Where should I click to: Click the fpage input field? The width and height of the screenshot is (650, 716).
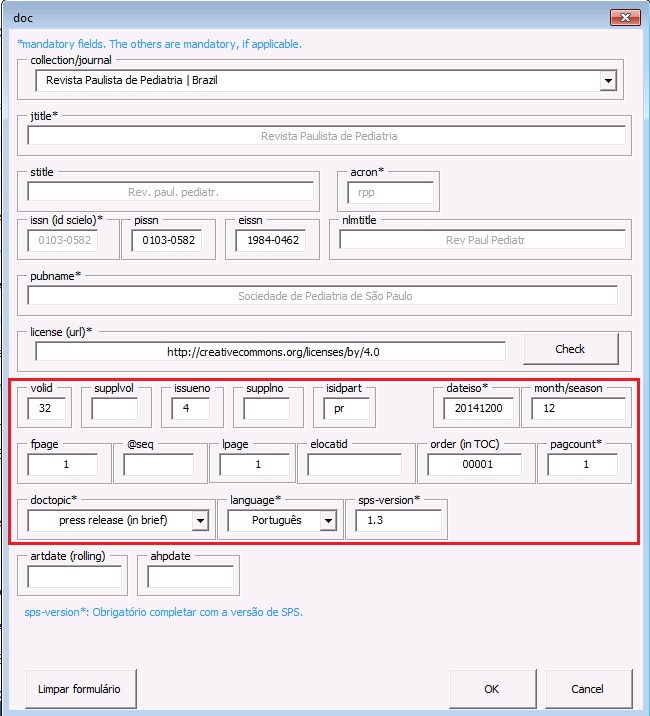coord(63,464)
